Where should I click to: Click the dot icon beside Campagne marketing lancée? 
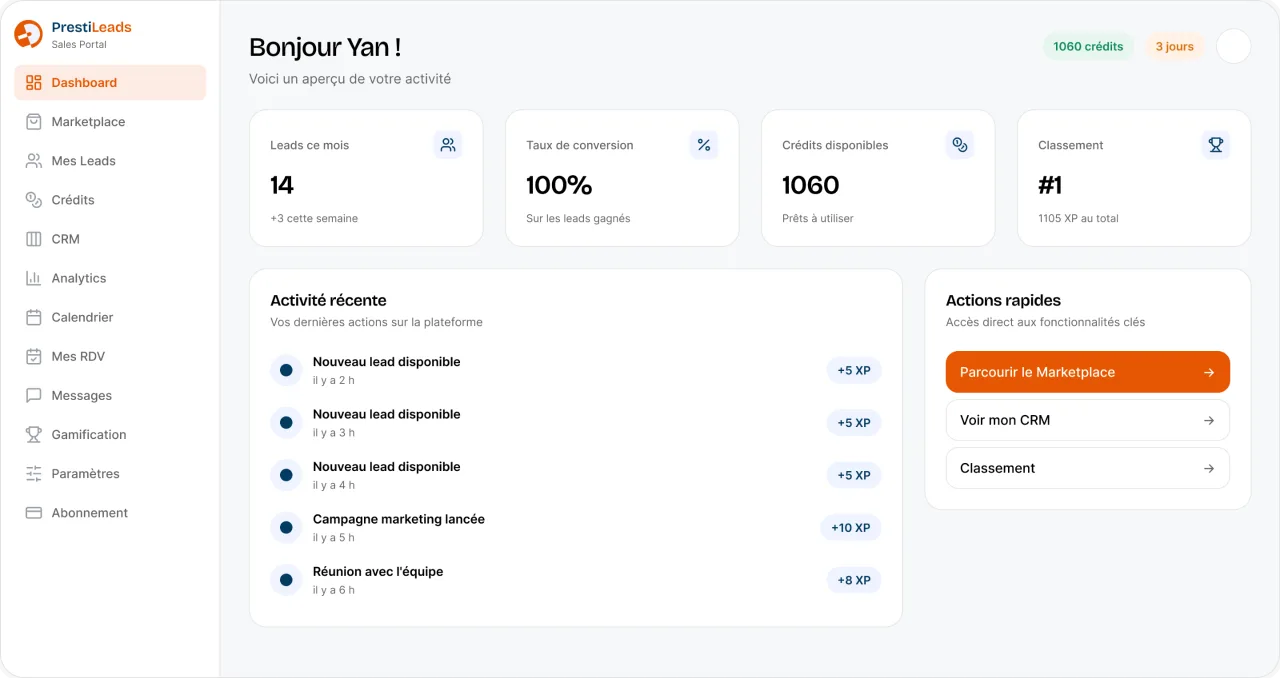(286, 527)
